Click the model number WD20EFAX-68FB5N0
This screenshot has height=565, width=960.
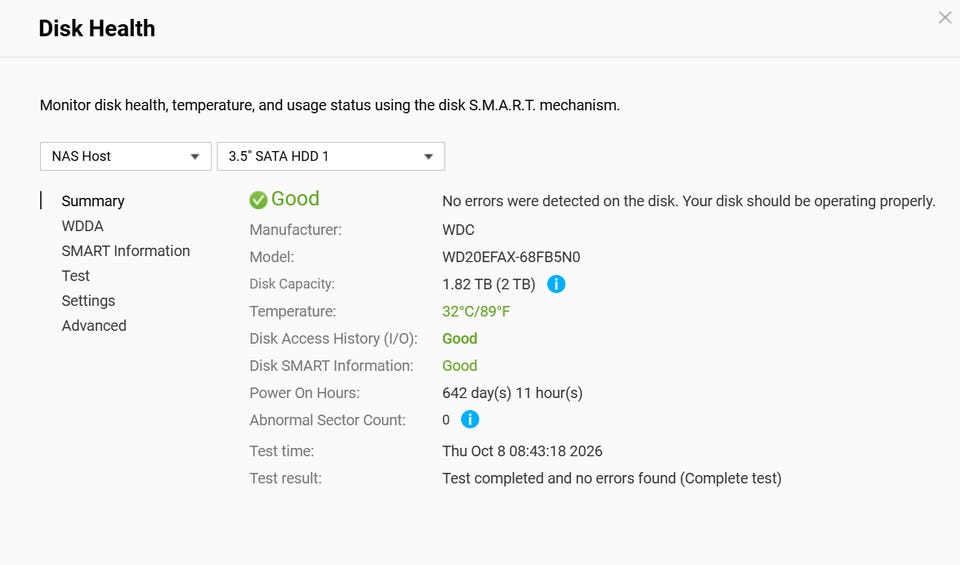tap(511, 257)
